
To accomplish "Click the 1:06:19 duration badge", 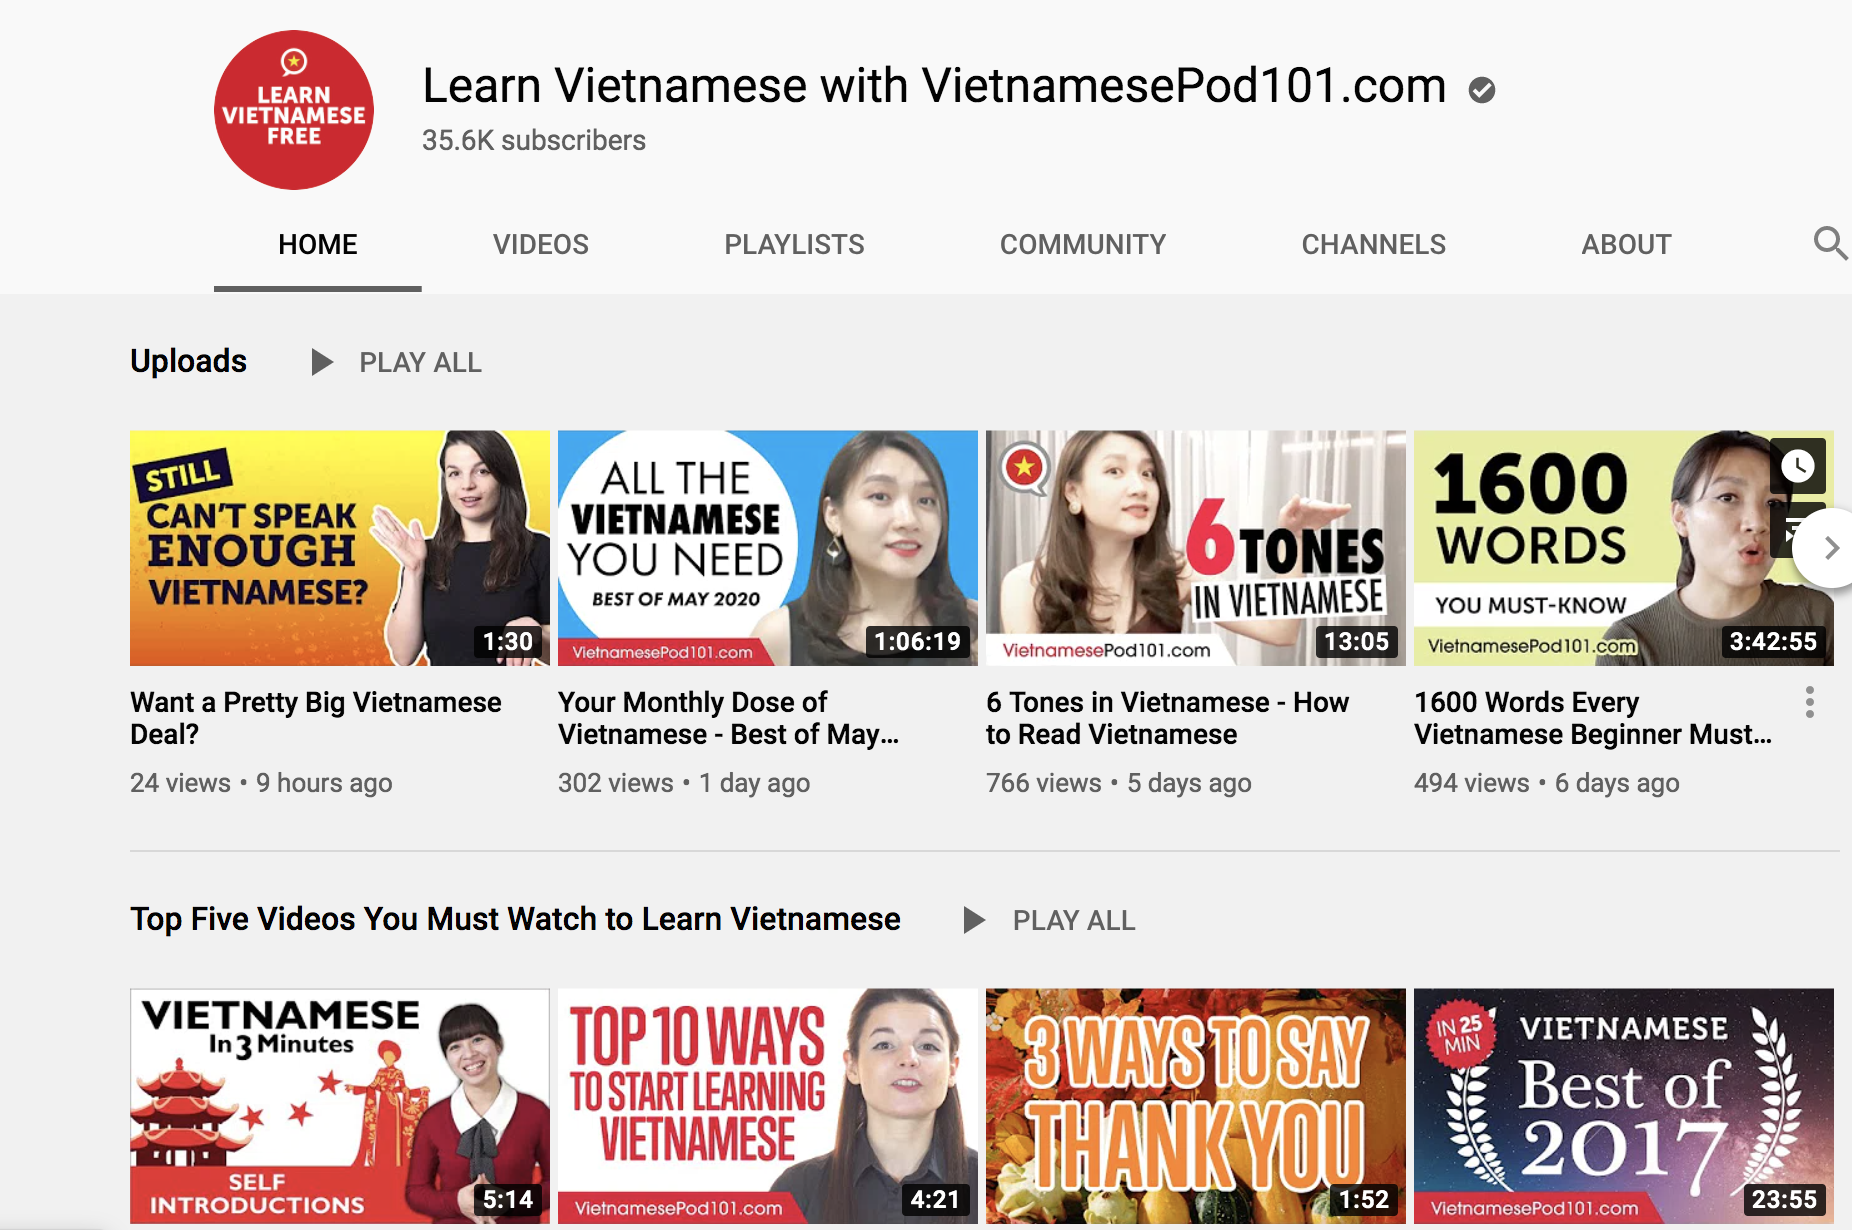I will pyautogui.click(x=917, y=642).
